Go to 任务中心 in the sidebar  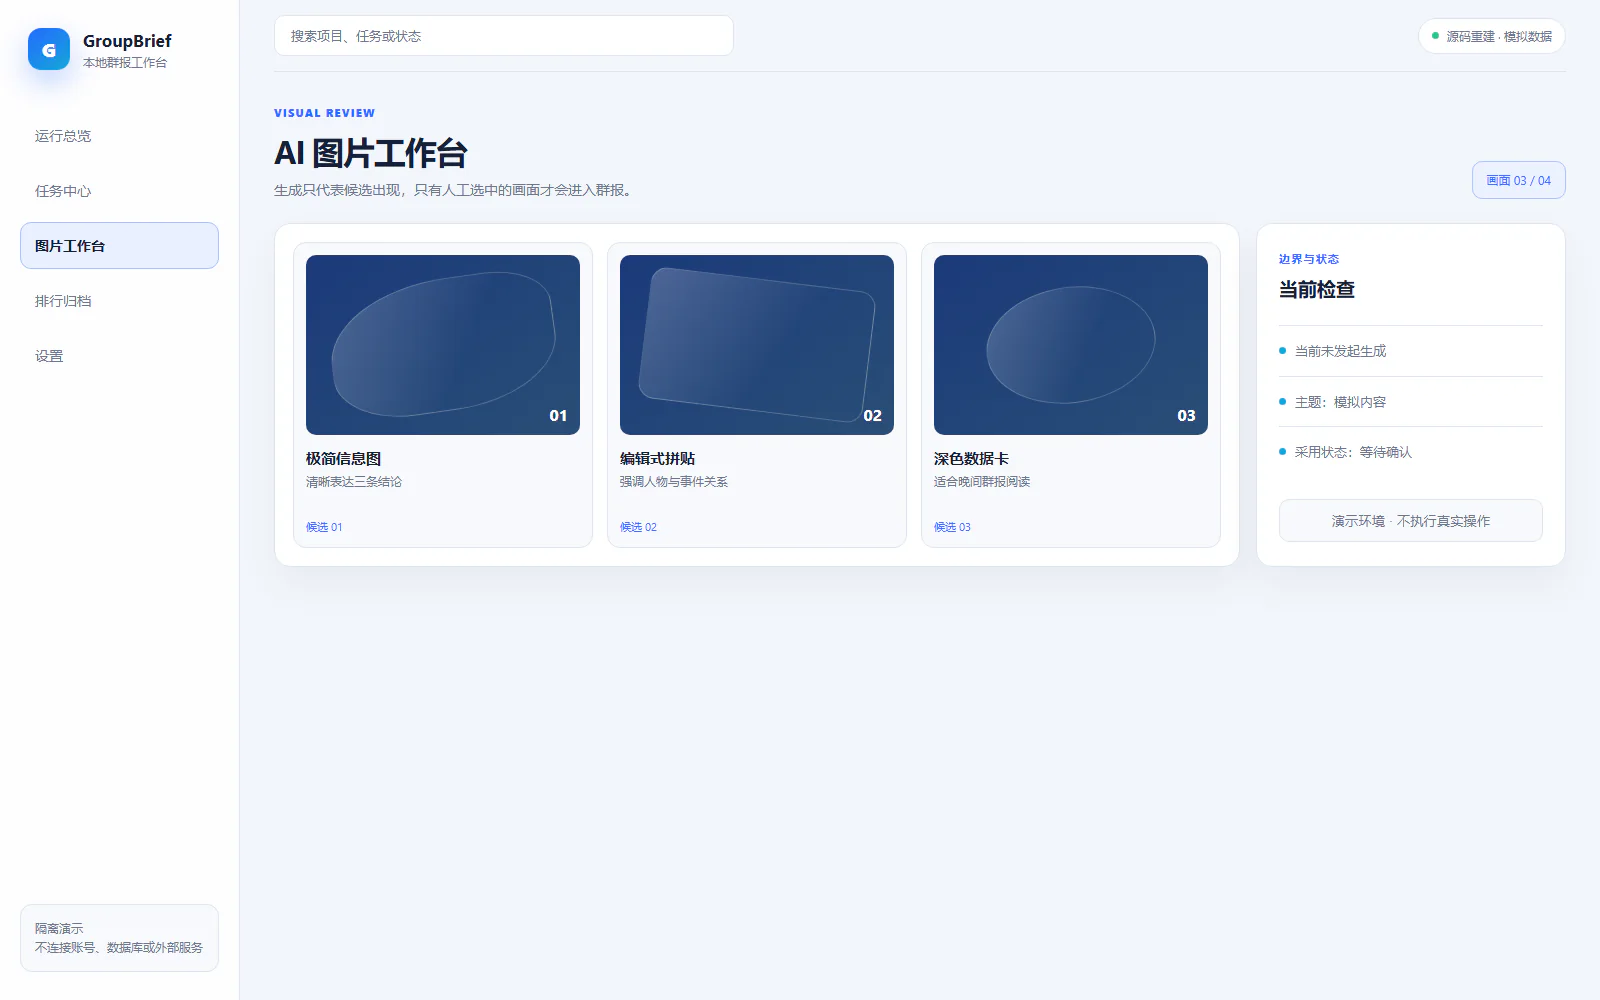point(119,191)
